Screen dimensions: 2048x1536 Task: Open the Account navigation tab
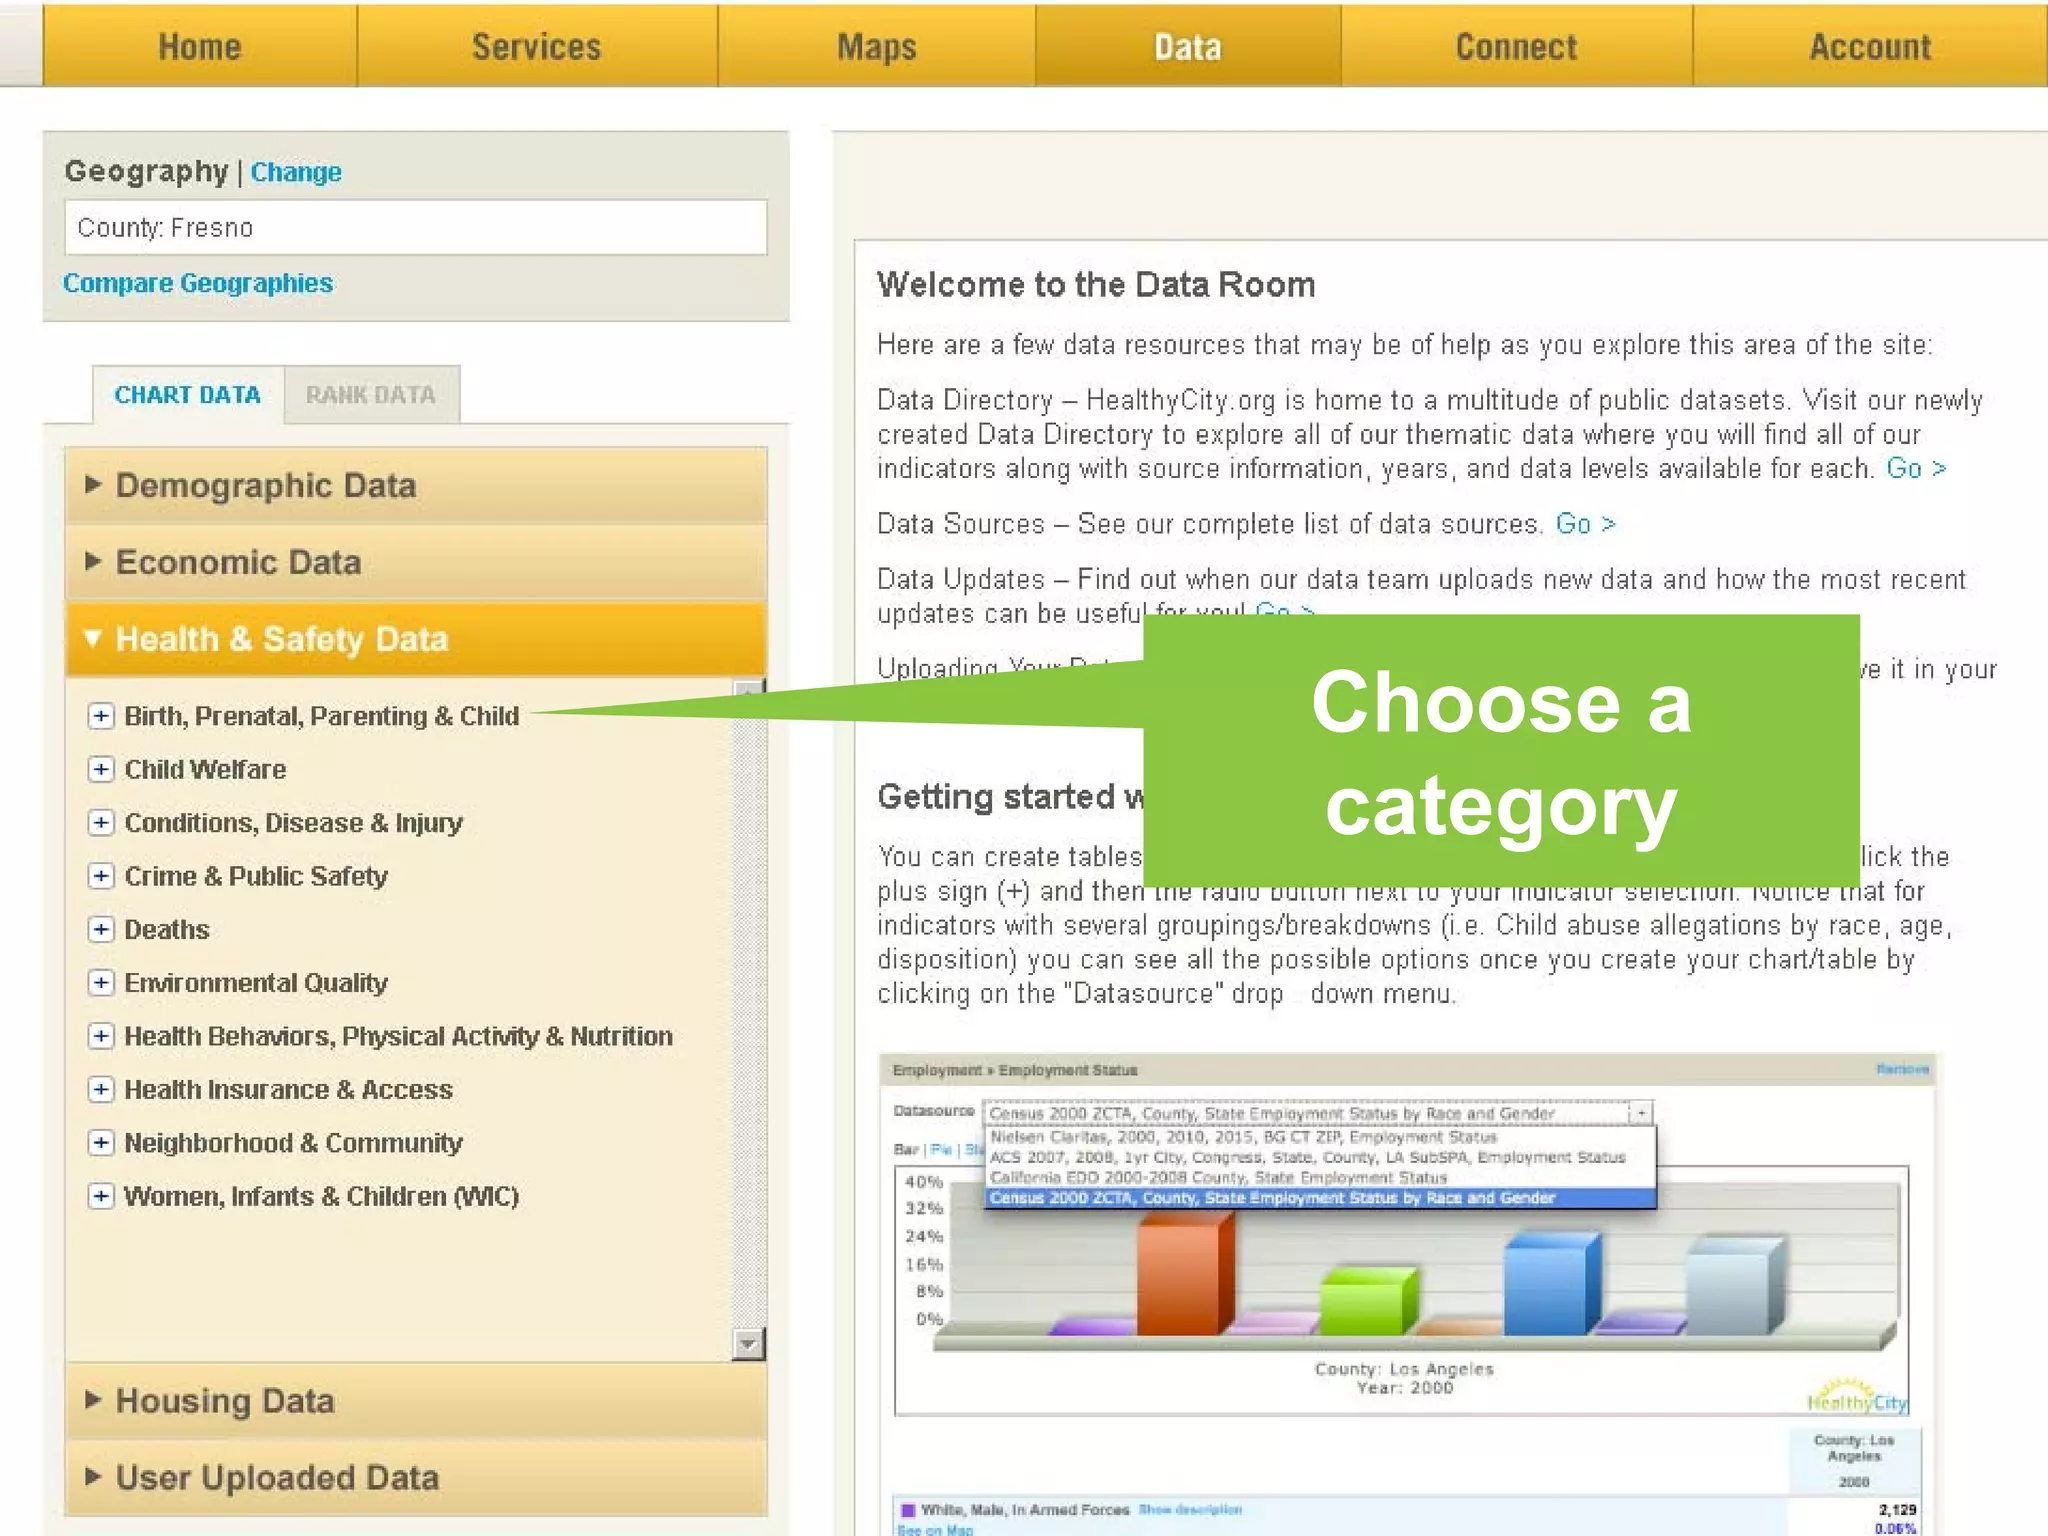coord(1870,46)
